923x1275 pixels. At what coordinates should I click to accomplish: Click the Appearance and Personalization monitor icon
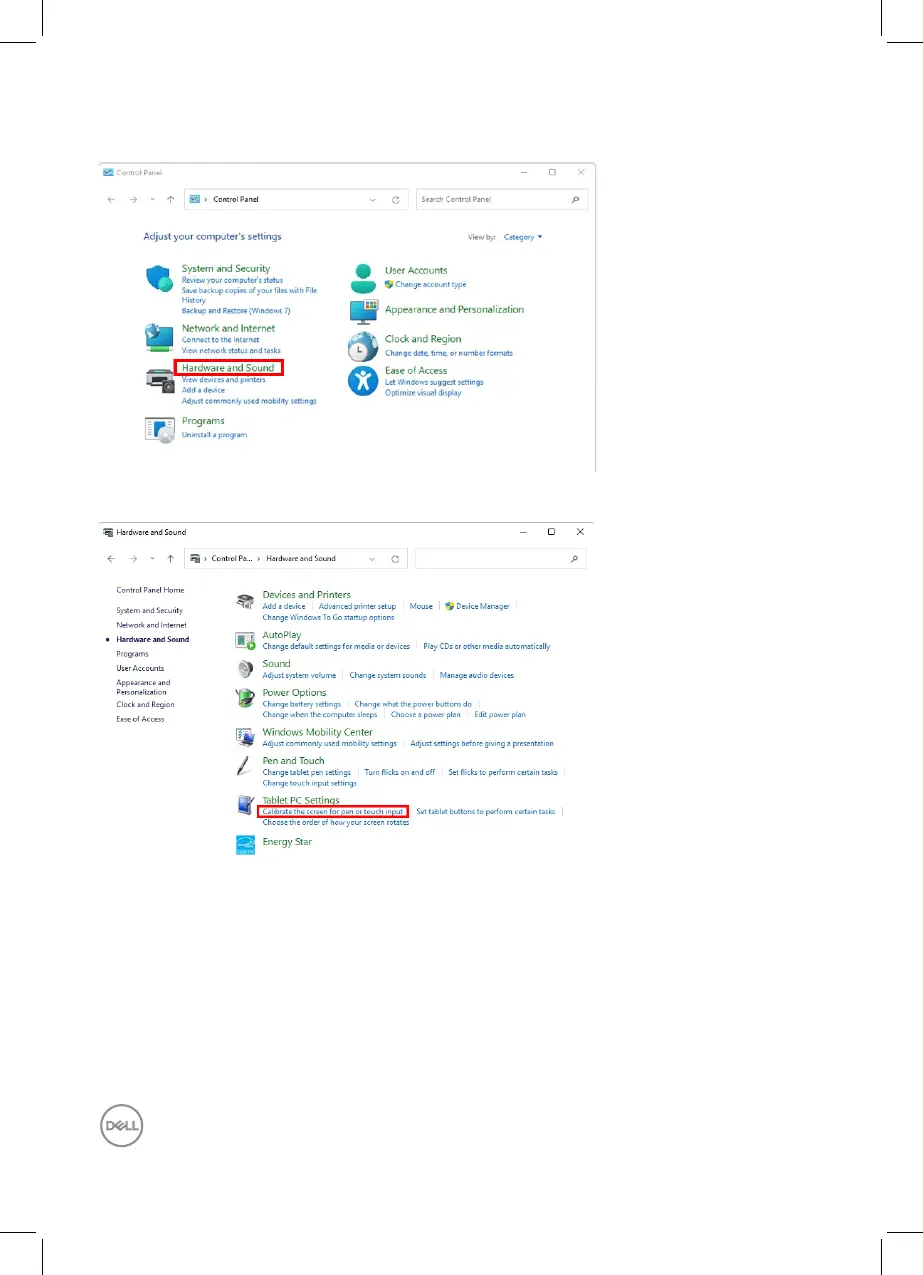pos(364,311)
